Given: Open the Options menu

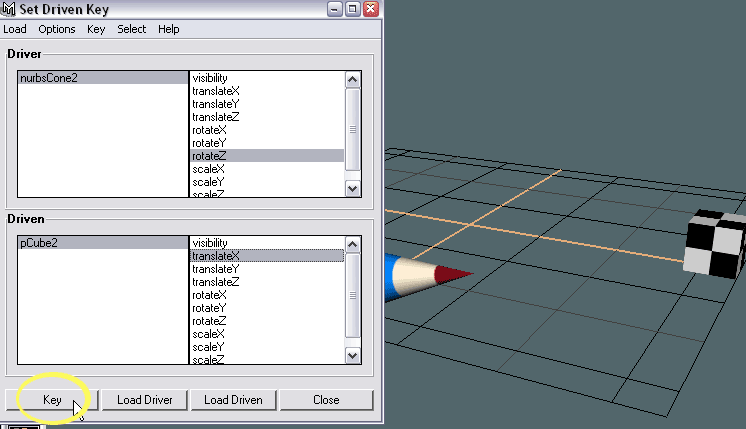Looking at the screenshot, I should tap(57, 30).
